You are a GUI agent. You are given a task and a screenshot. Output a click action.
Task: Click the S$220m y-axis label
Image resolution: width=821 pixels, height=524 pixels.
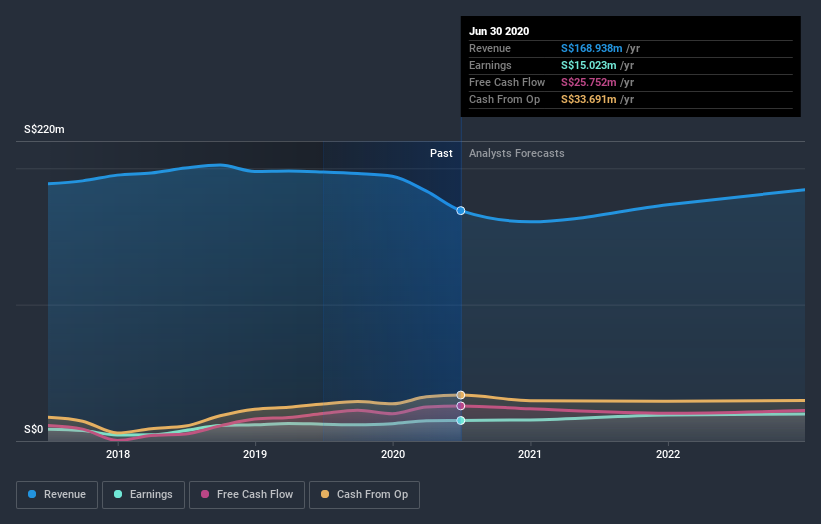[x=44, y=129]
